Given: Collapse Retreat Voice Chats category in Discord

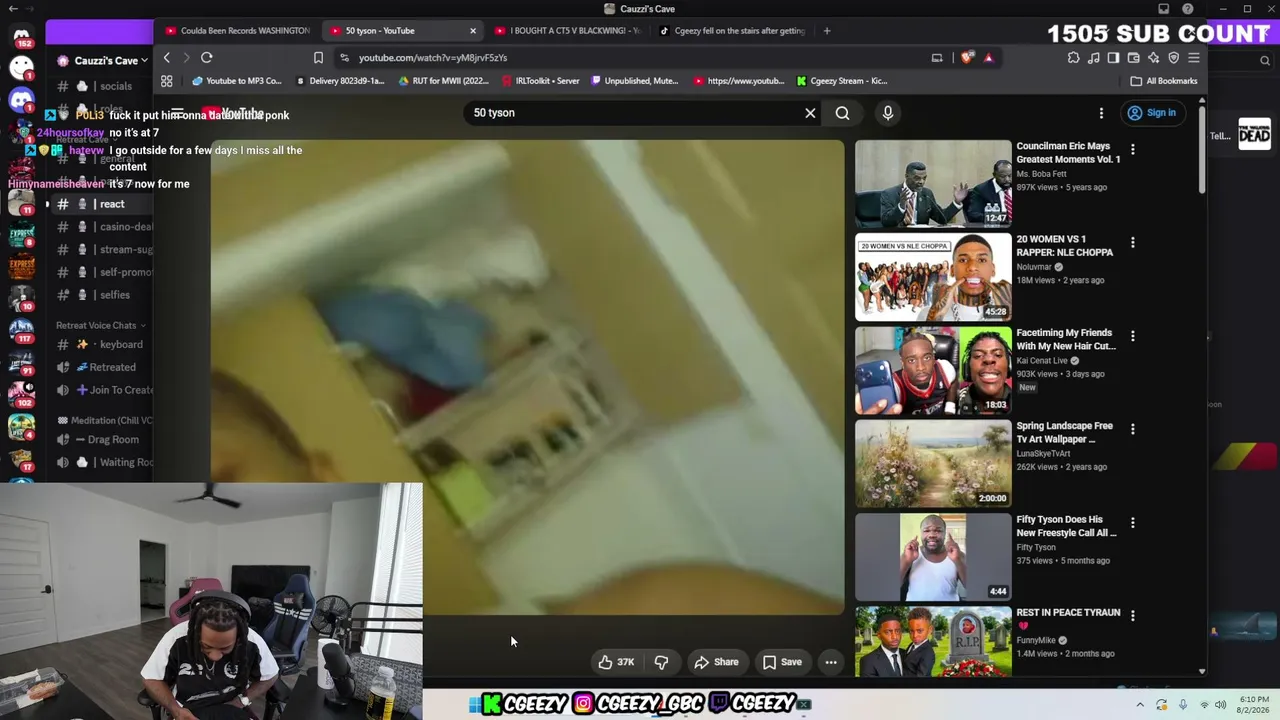Looking at the screenshot, I should [x=100, y=325].
